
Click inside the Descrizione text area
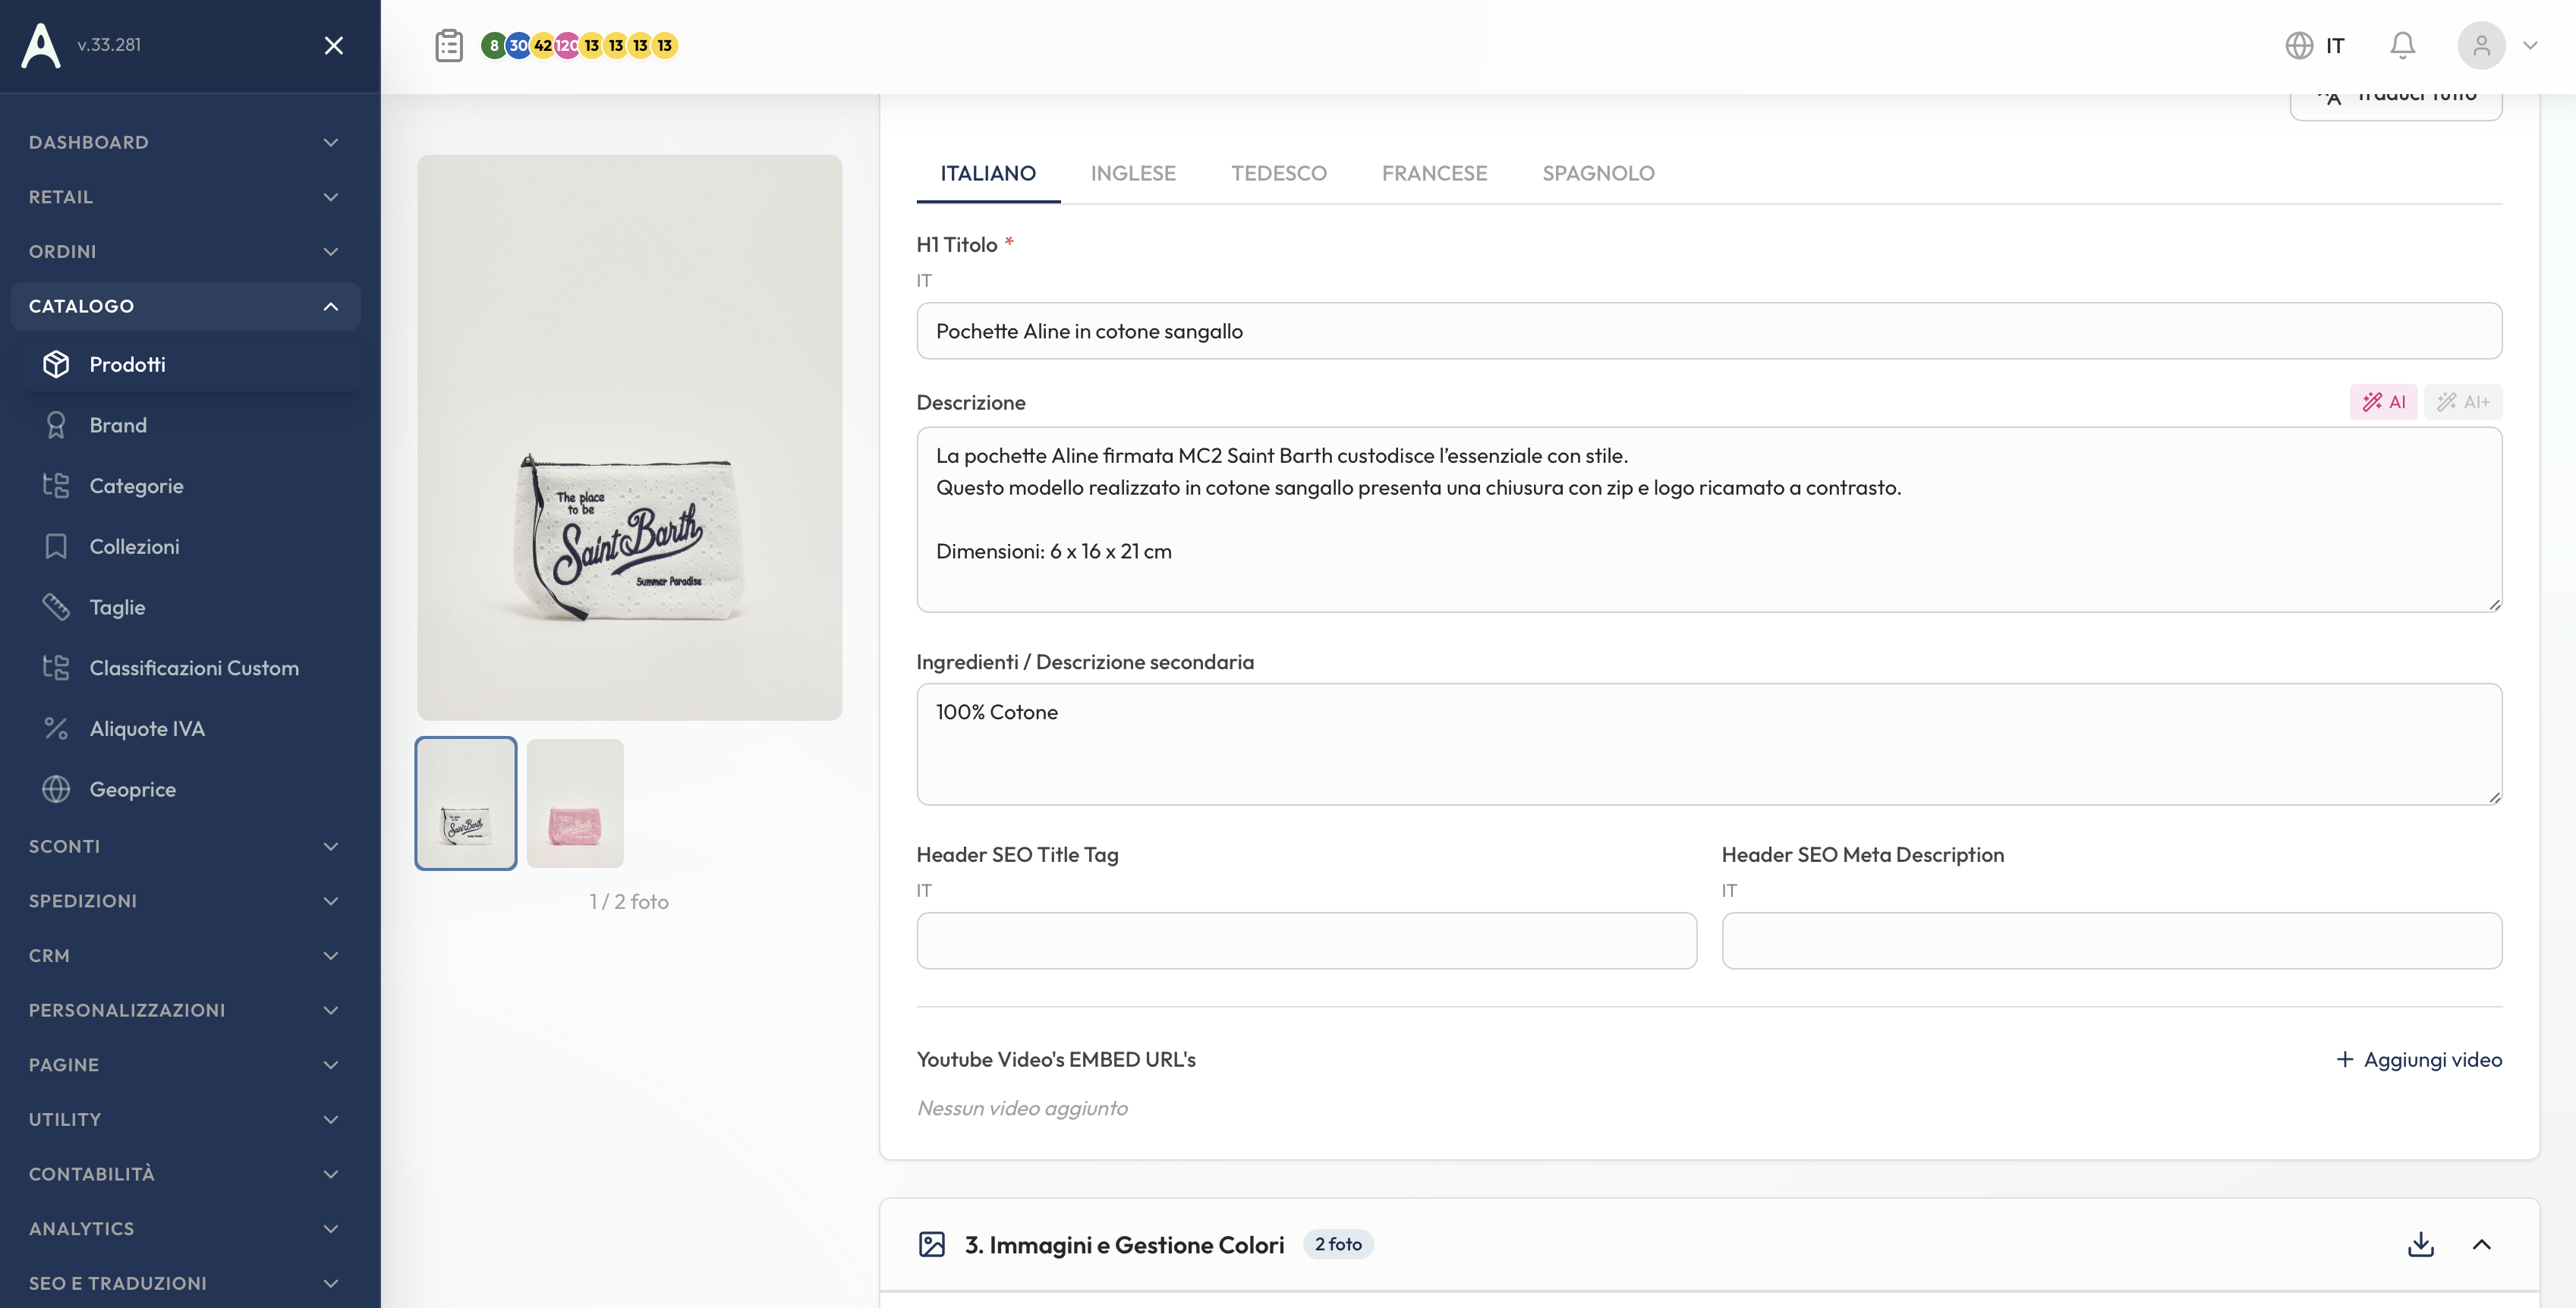pyautogui.click(x=1709, y=520)
